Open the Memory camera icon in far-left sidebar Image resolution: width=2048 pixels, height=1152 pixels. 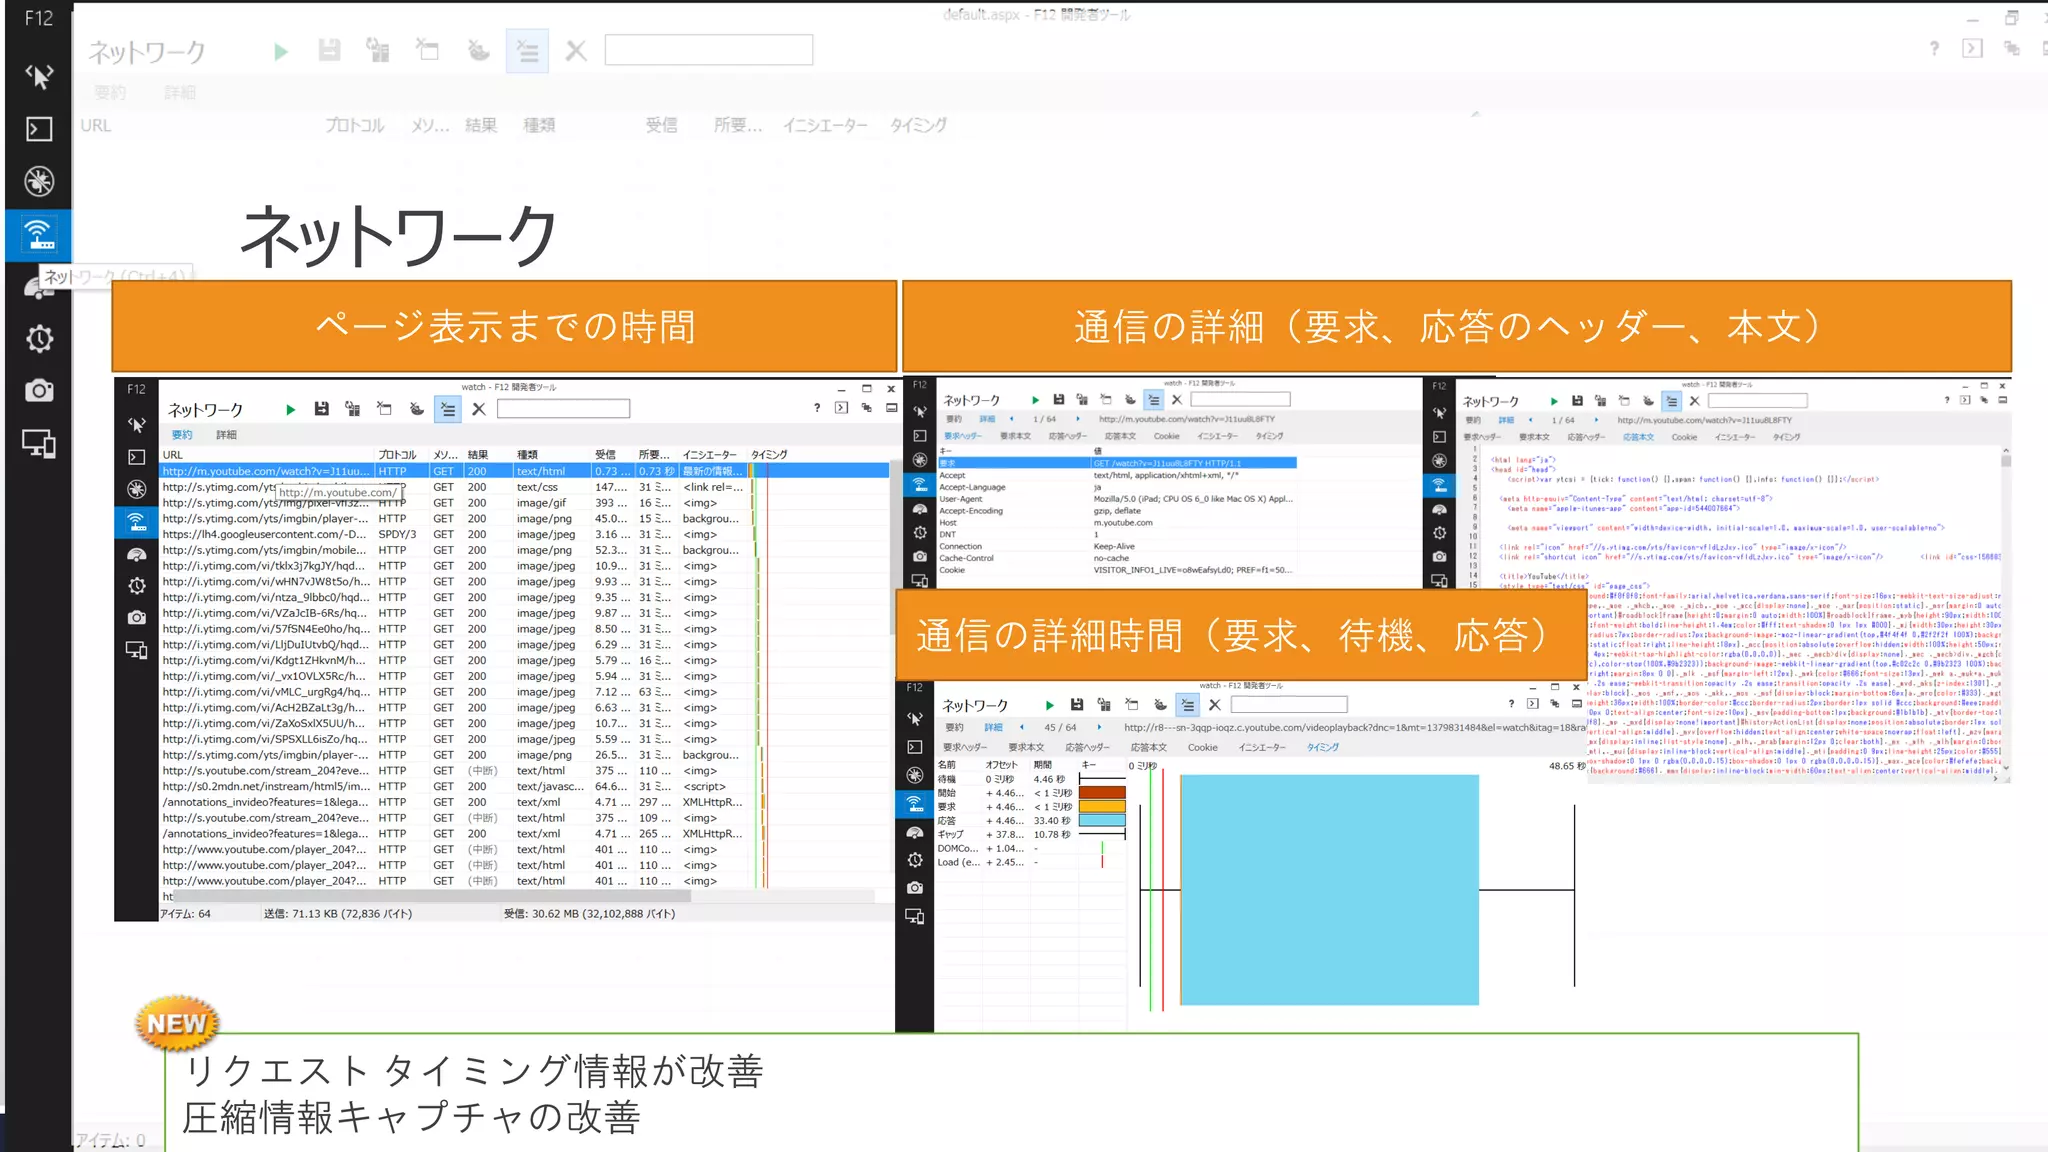click(x=39, y=391)
